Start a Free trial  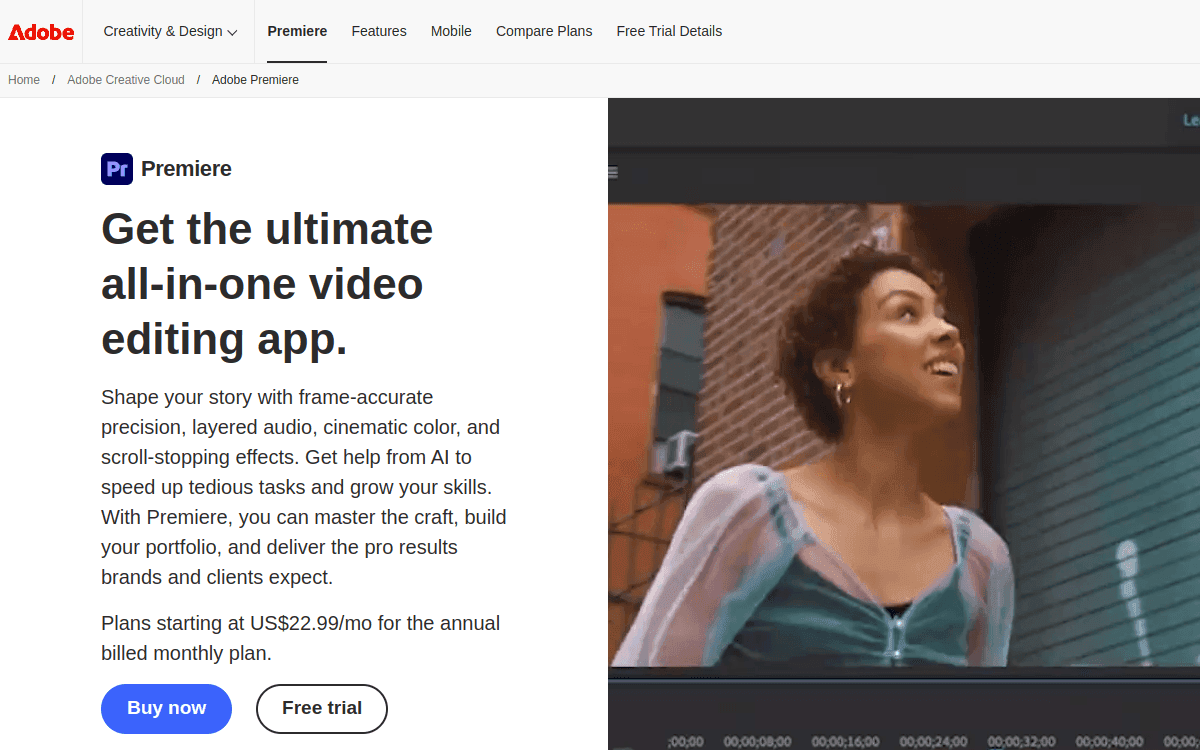[321, 708]
